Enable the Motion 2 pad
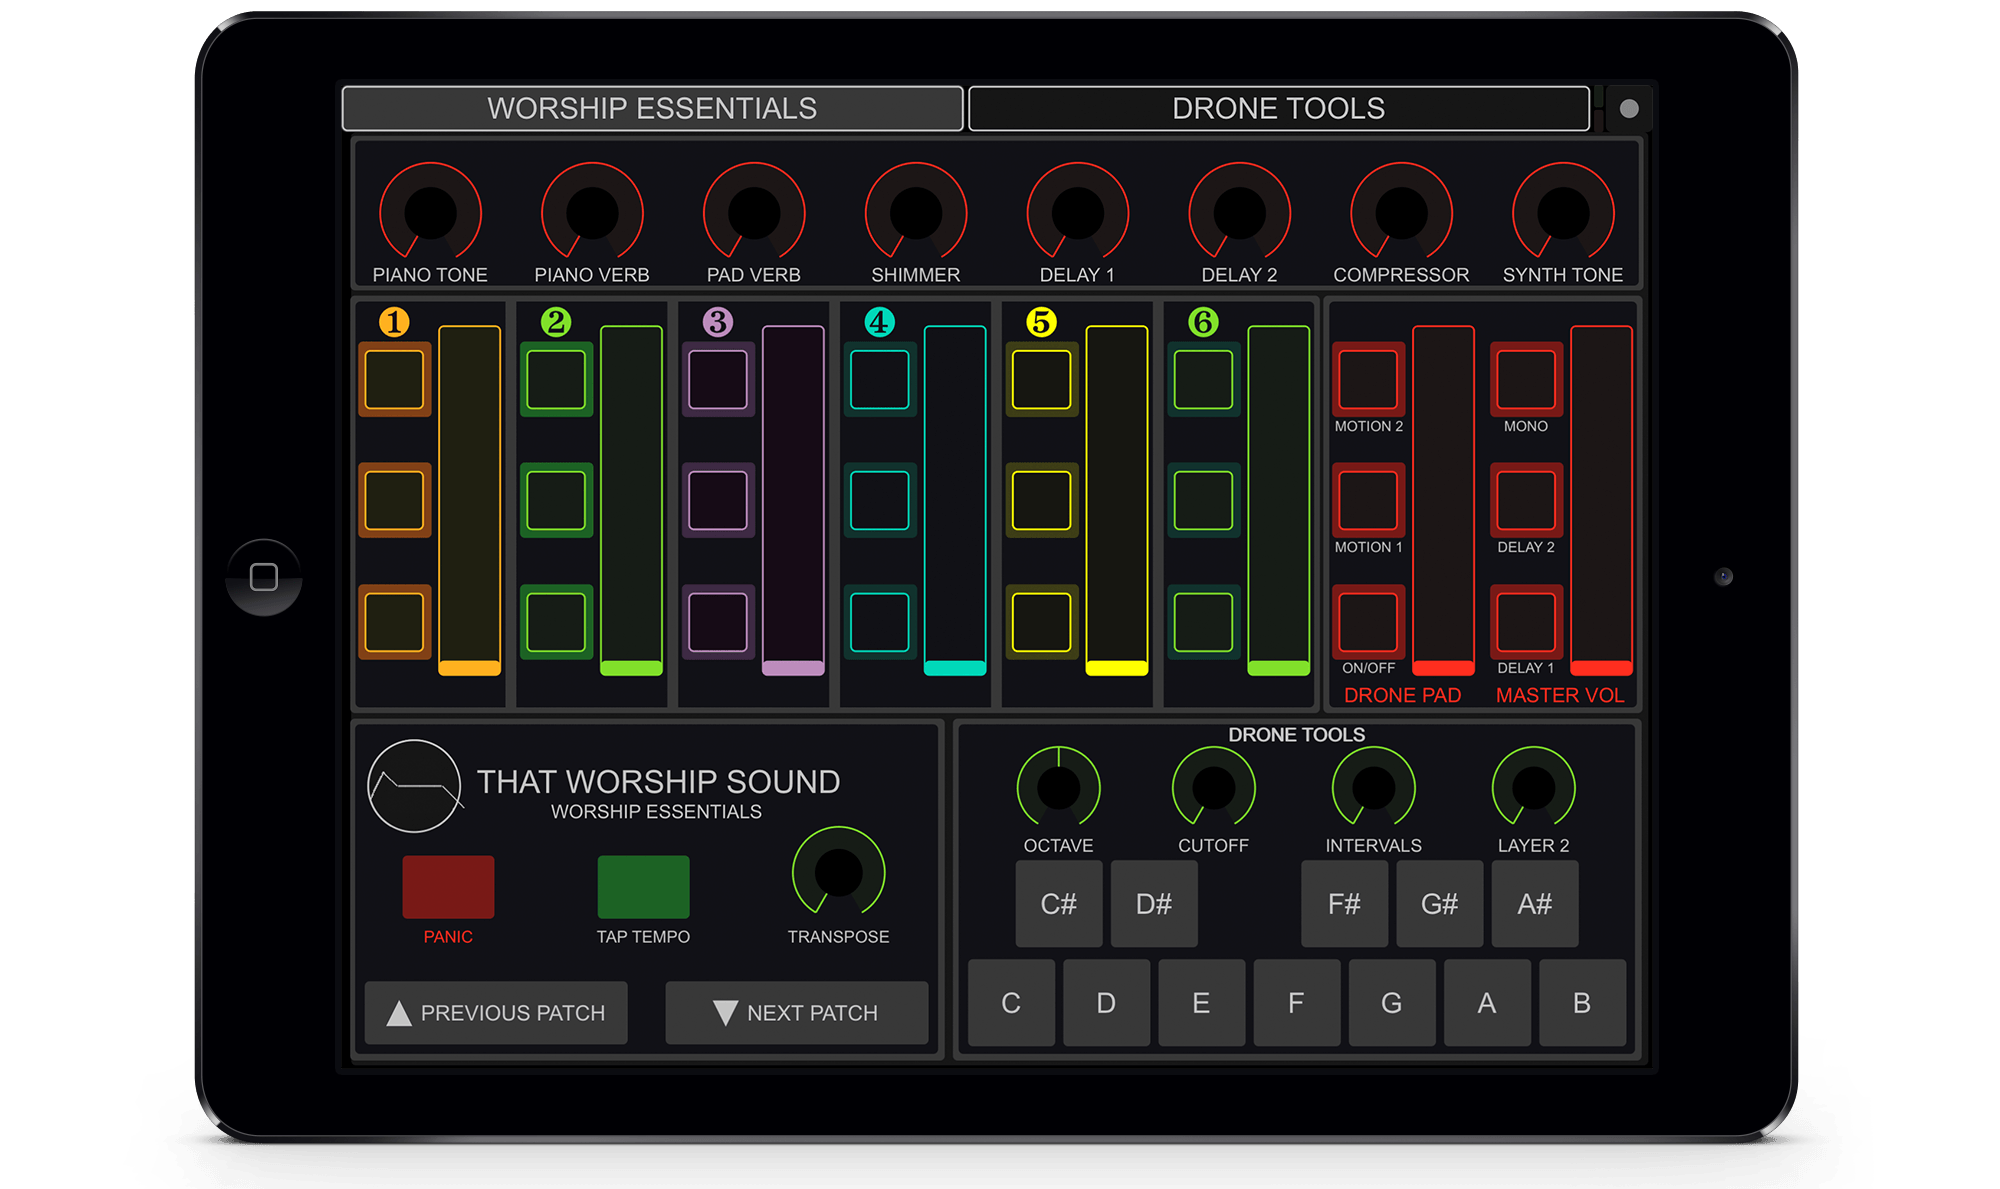Viewport: 2000px width, 1189px height. pos(1368,379)
